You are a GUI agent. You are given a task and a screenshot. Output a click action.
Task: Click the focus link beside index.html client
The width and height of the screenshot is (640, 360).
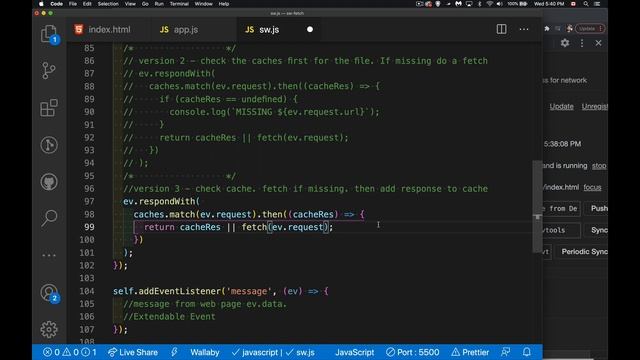coord(592,187)
